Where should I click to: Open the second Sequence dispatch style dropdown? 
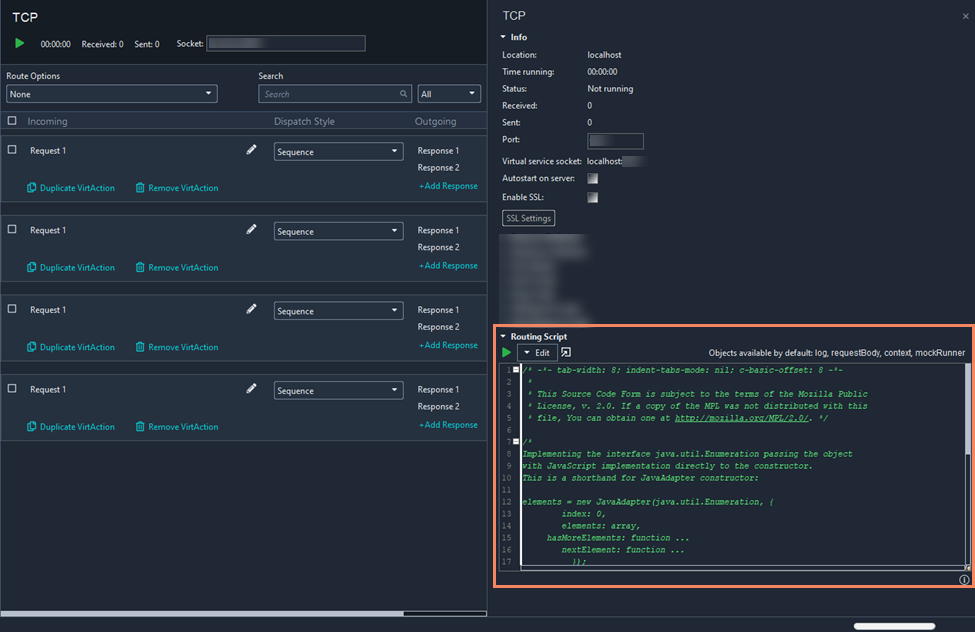pos(337,230)
